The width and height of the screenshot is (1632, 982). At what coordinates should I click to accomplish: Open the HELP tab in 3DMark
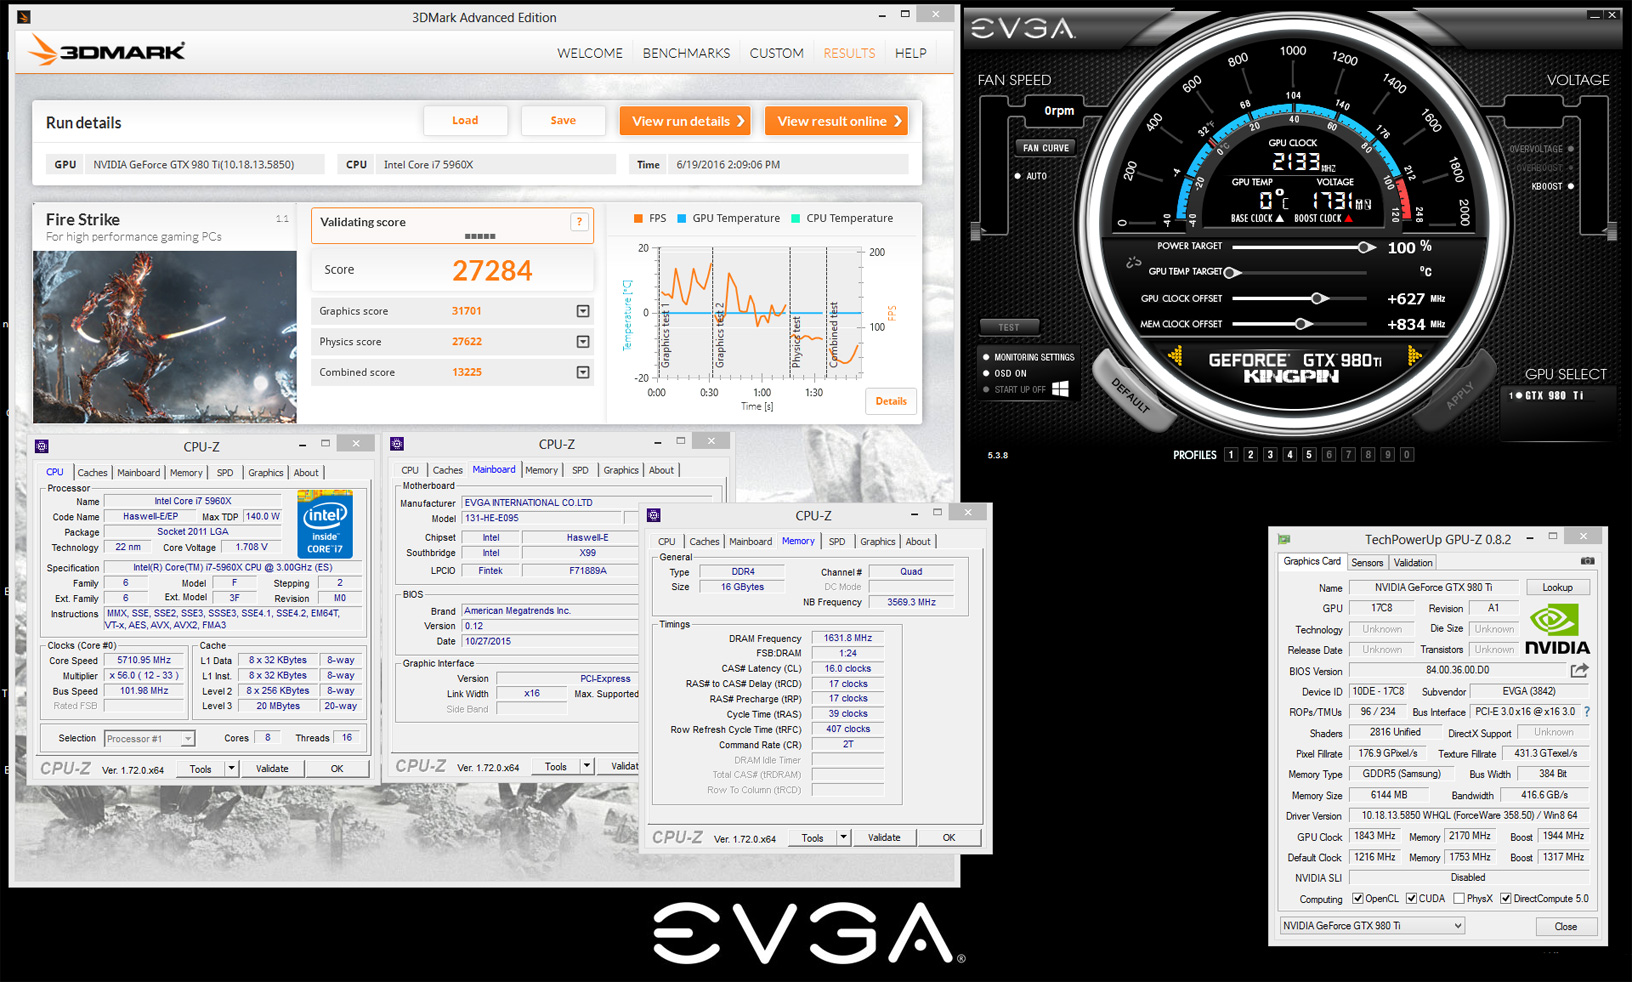click(x=910, y=53)
